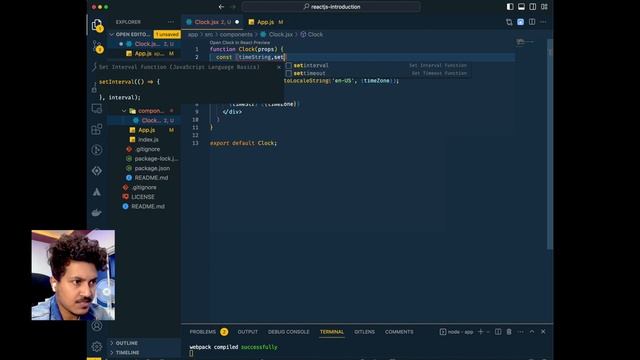Open the Explorer view in activity bar
The image size is (640, 360).
(x=97, y=25)
